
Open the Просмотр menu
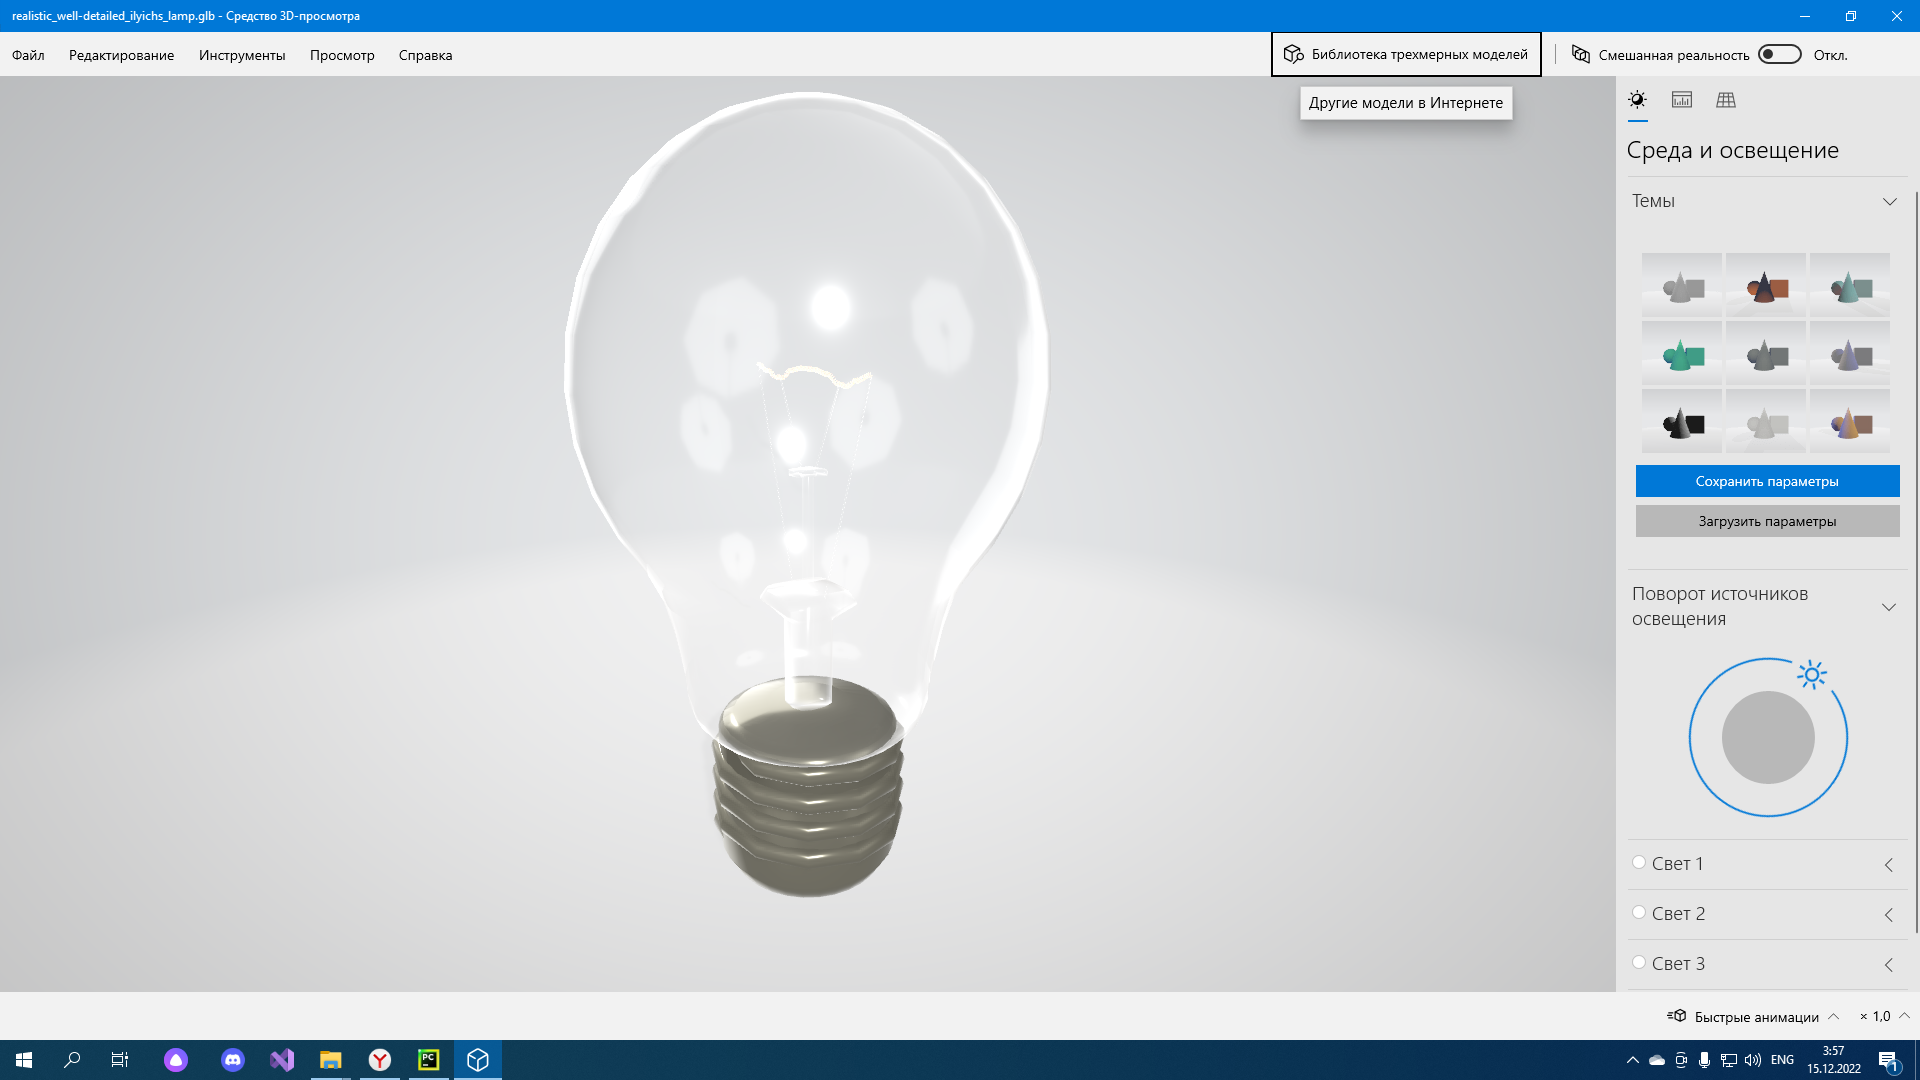[341, 55]
